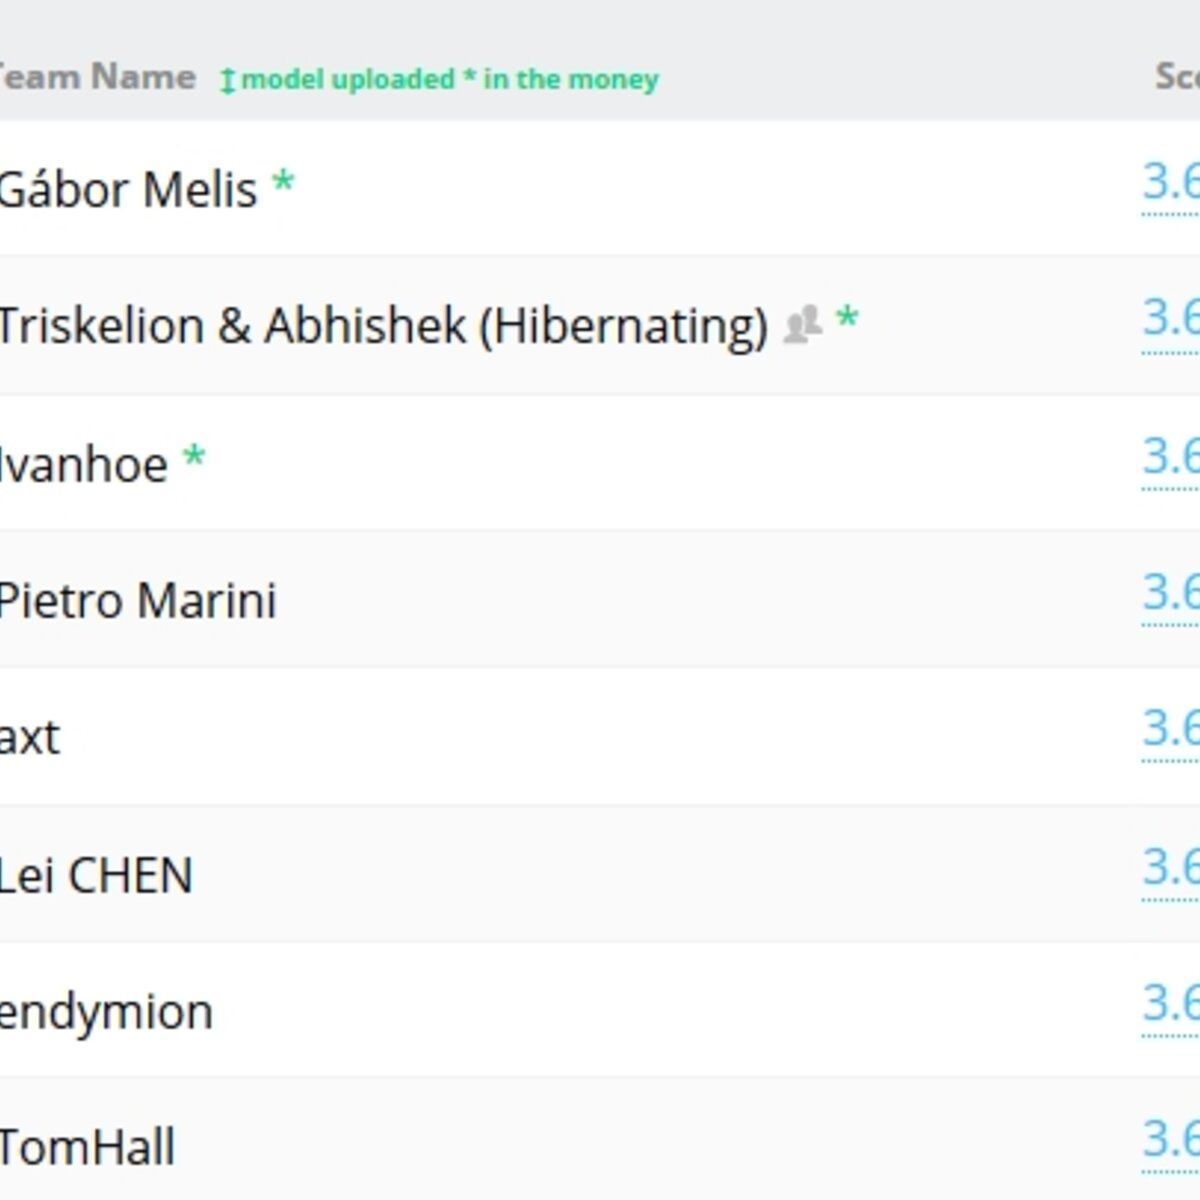Click the green asterisk next to Ivanhoe
Viewport: 1200px width, 1200px height.
pos(194,458)
